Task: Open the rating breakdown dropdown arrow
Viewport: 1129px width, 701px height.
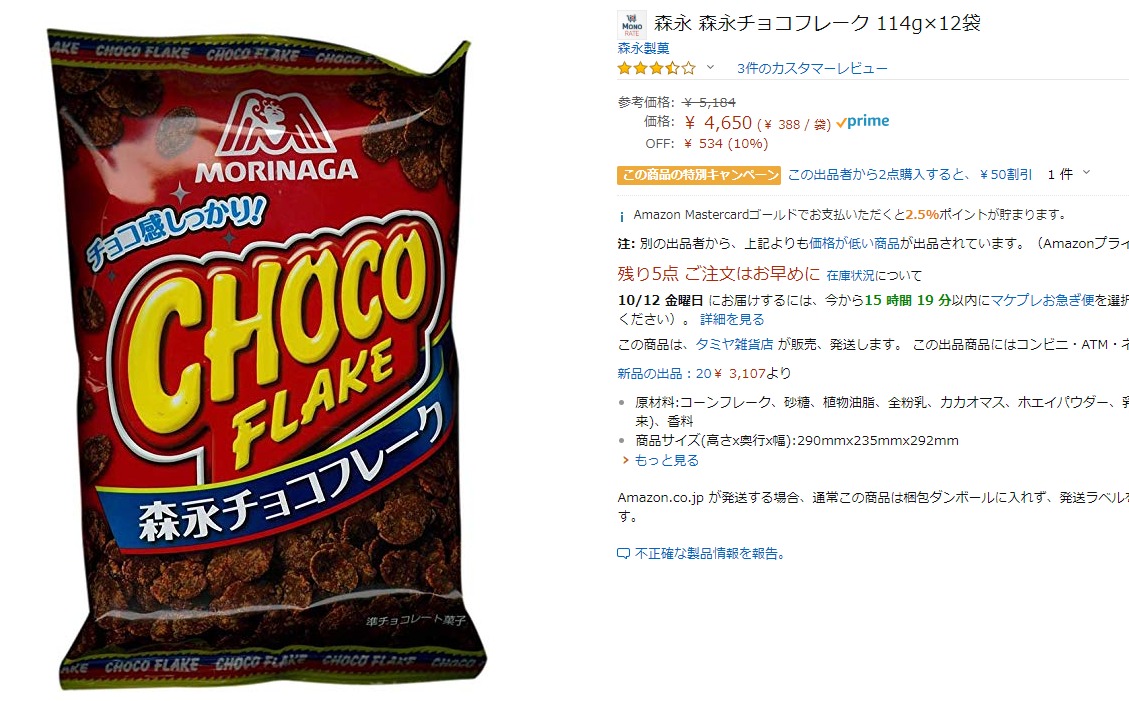Action: 710,68
